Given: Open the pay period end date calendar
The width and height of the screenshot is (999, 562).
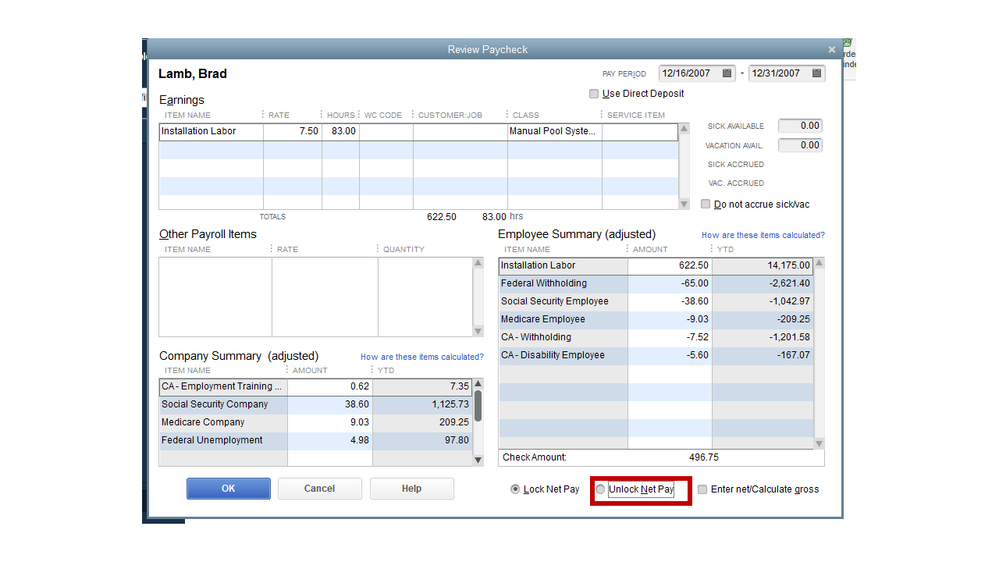Looking at the screenshot, I should pos(817,73).
